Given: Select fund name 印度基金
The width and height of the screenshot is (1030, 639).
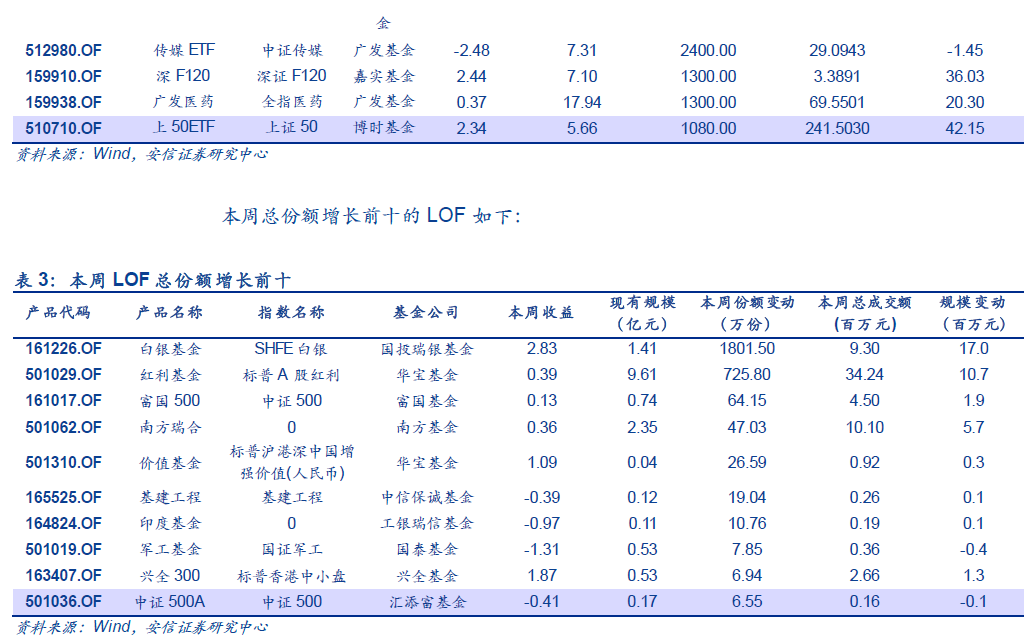Looking at the screenshot, I should pos(170,523).
